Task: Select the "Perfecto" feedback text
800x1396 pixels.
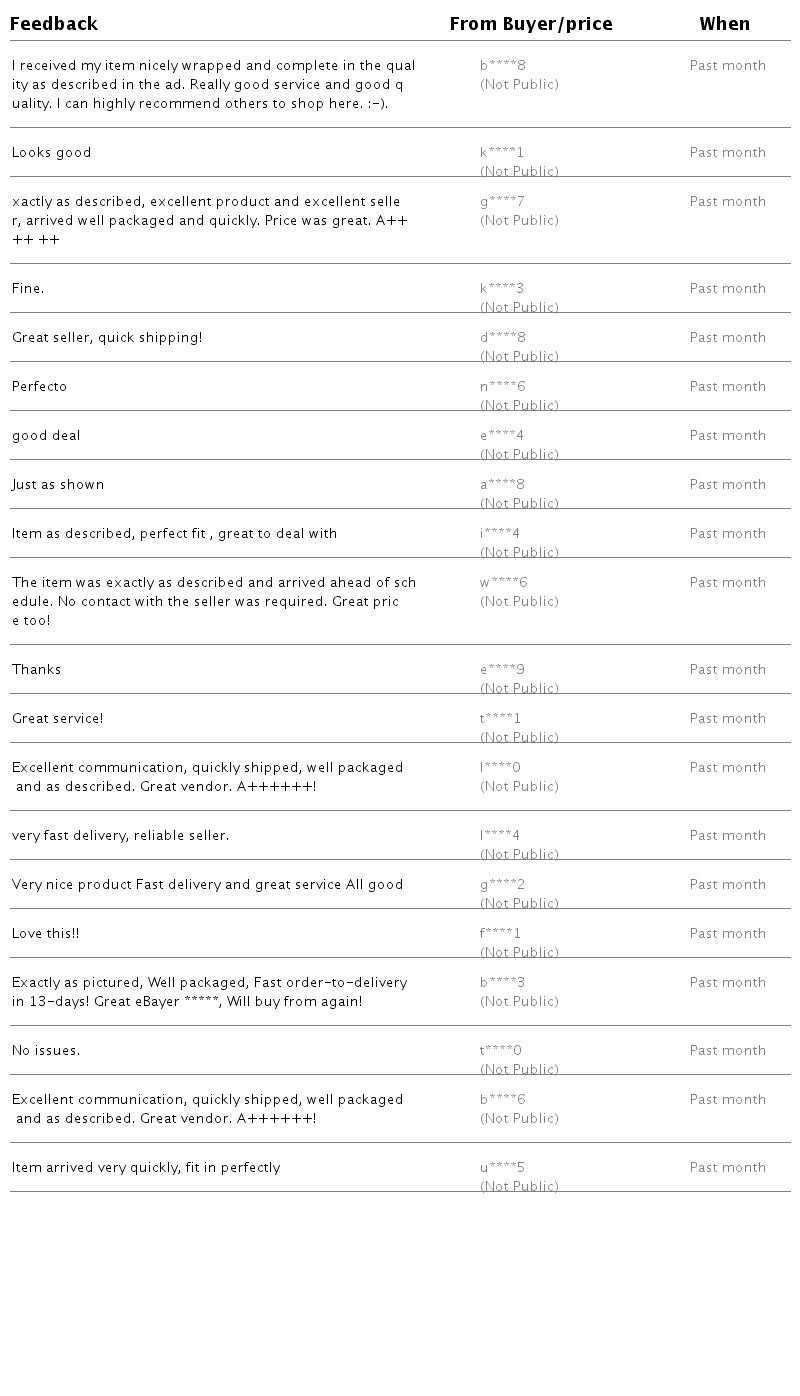Action: point(40,387)
